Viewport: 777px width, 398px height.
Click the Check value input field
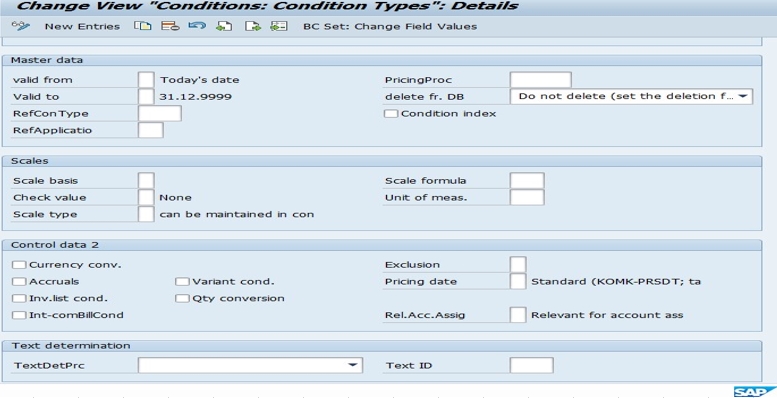point(146,197)
